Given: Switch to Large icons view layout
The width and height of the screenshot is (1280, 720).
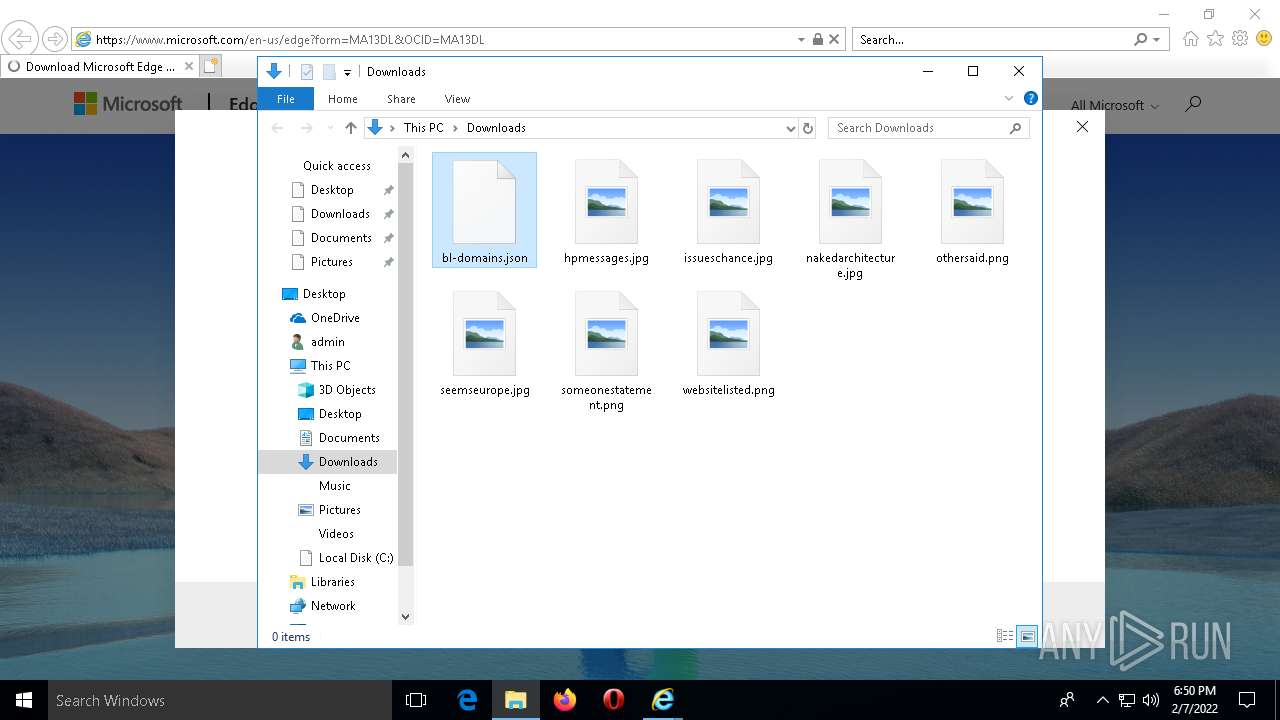Looking at the screenshot, I should coord(1027,636).
